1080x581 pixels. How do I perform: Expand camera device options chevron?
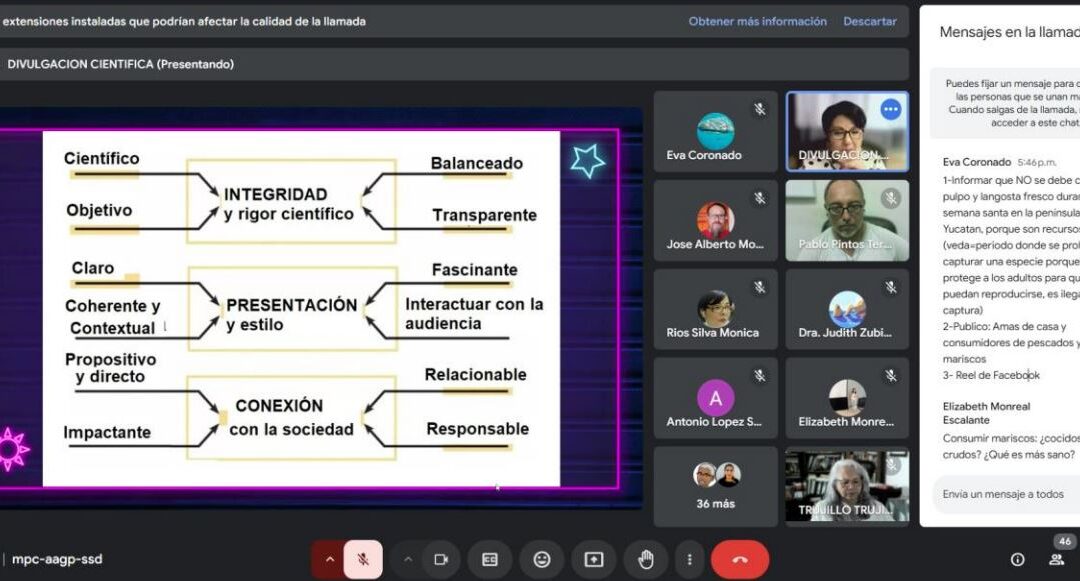(408, 560)
